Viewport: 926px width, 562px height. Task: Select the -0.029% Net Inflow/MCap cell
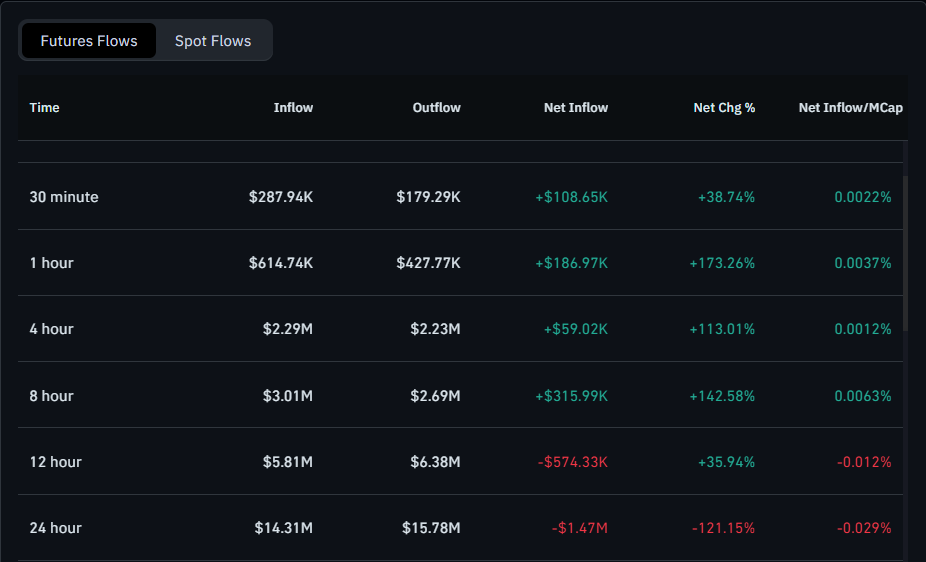[x=864, y=528]
